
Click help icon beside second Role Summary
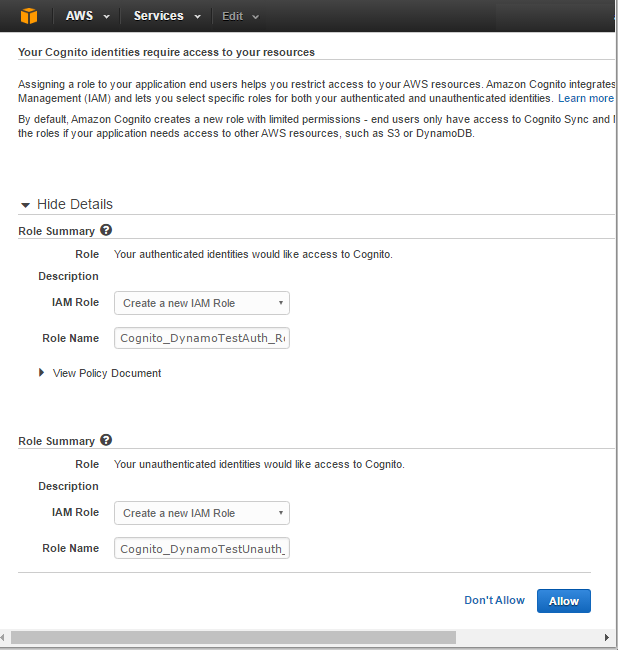(106, 440)
